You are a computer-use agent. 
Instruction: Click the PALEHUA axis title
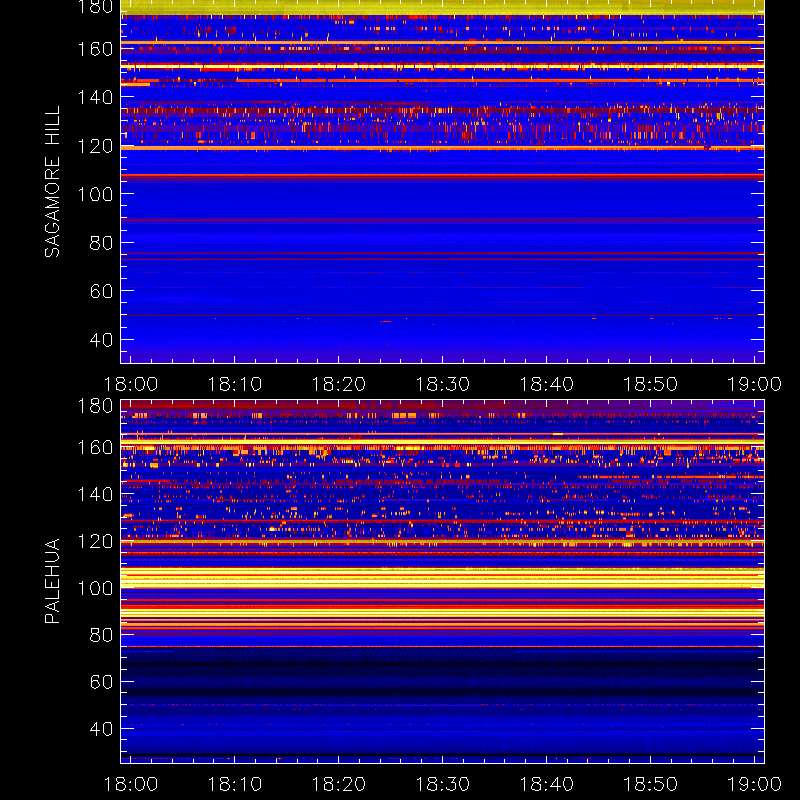(x=53, y=581)
